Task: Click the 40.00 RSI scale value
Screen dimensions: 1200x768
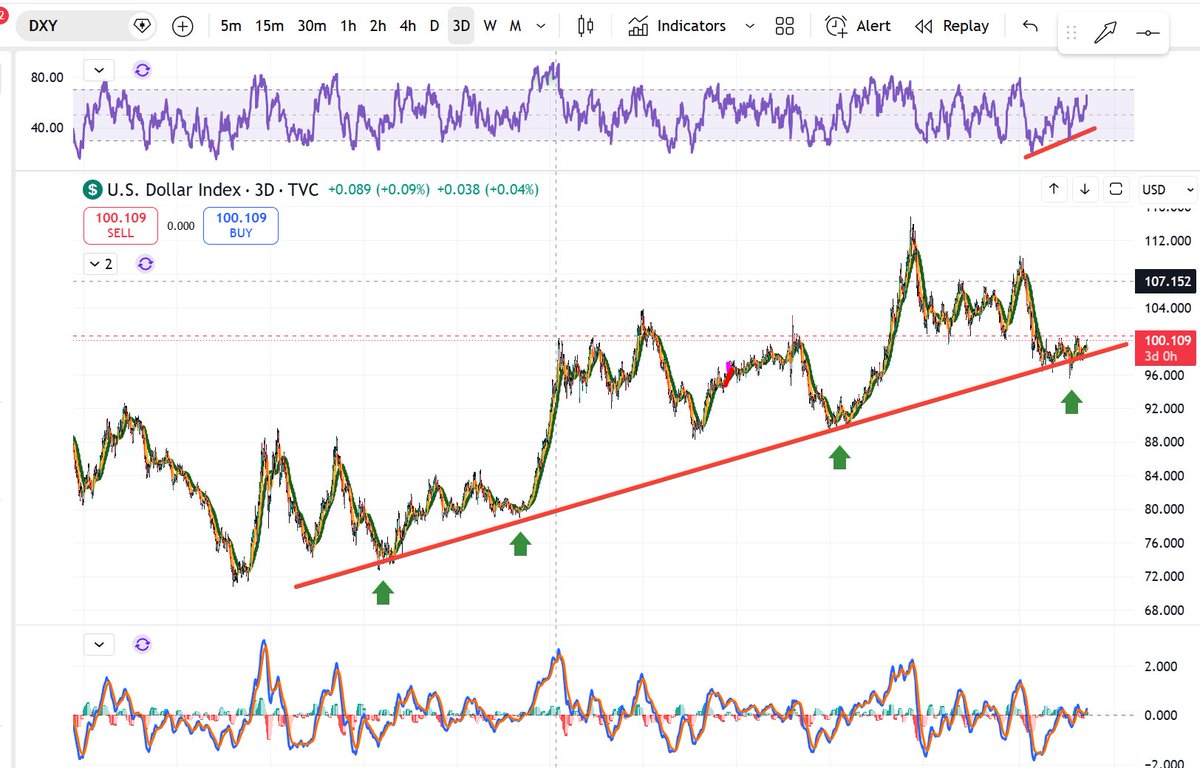Action: 47,128
